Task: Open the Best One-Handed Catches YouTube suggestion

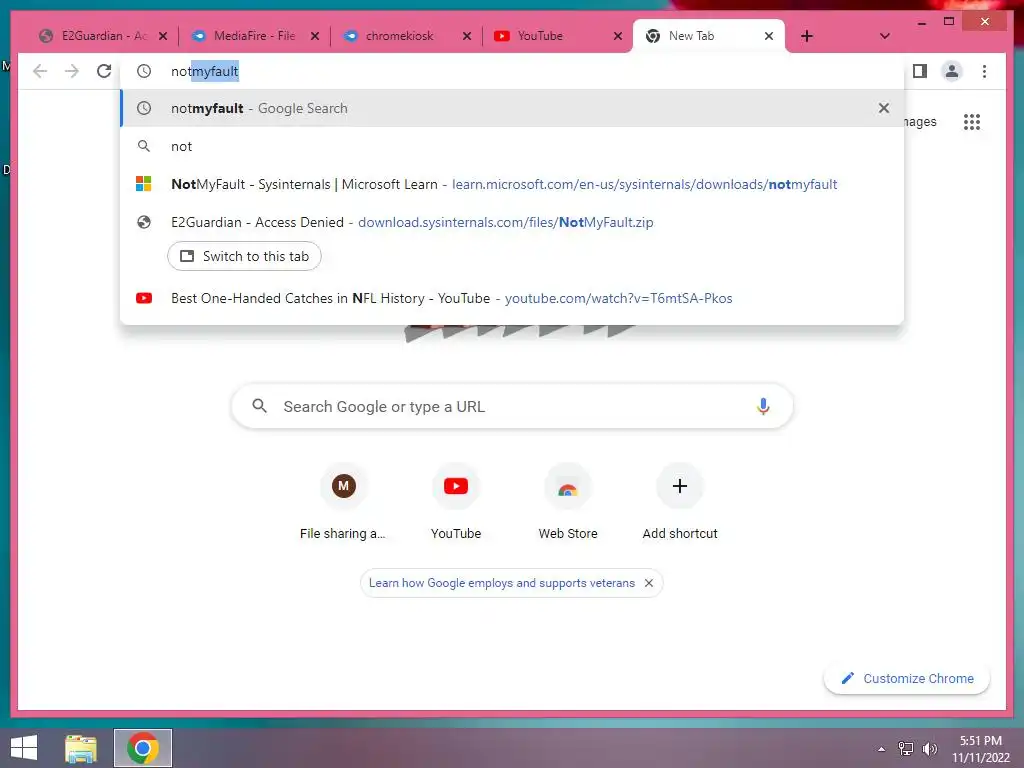Action: [512, 298]
